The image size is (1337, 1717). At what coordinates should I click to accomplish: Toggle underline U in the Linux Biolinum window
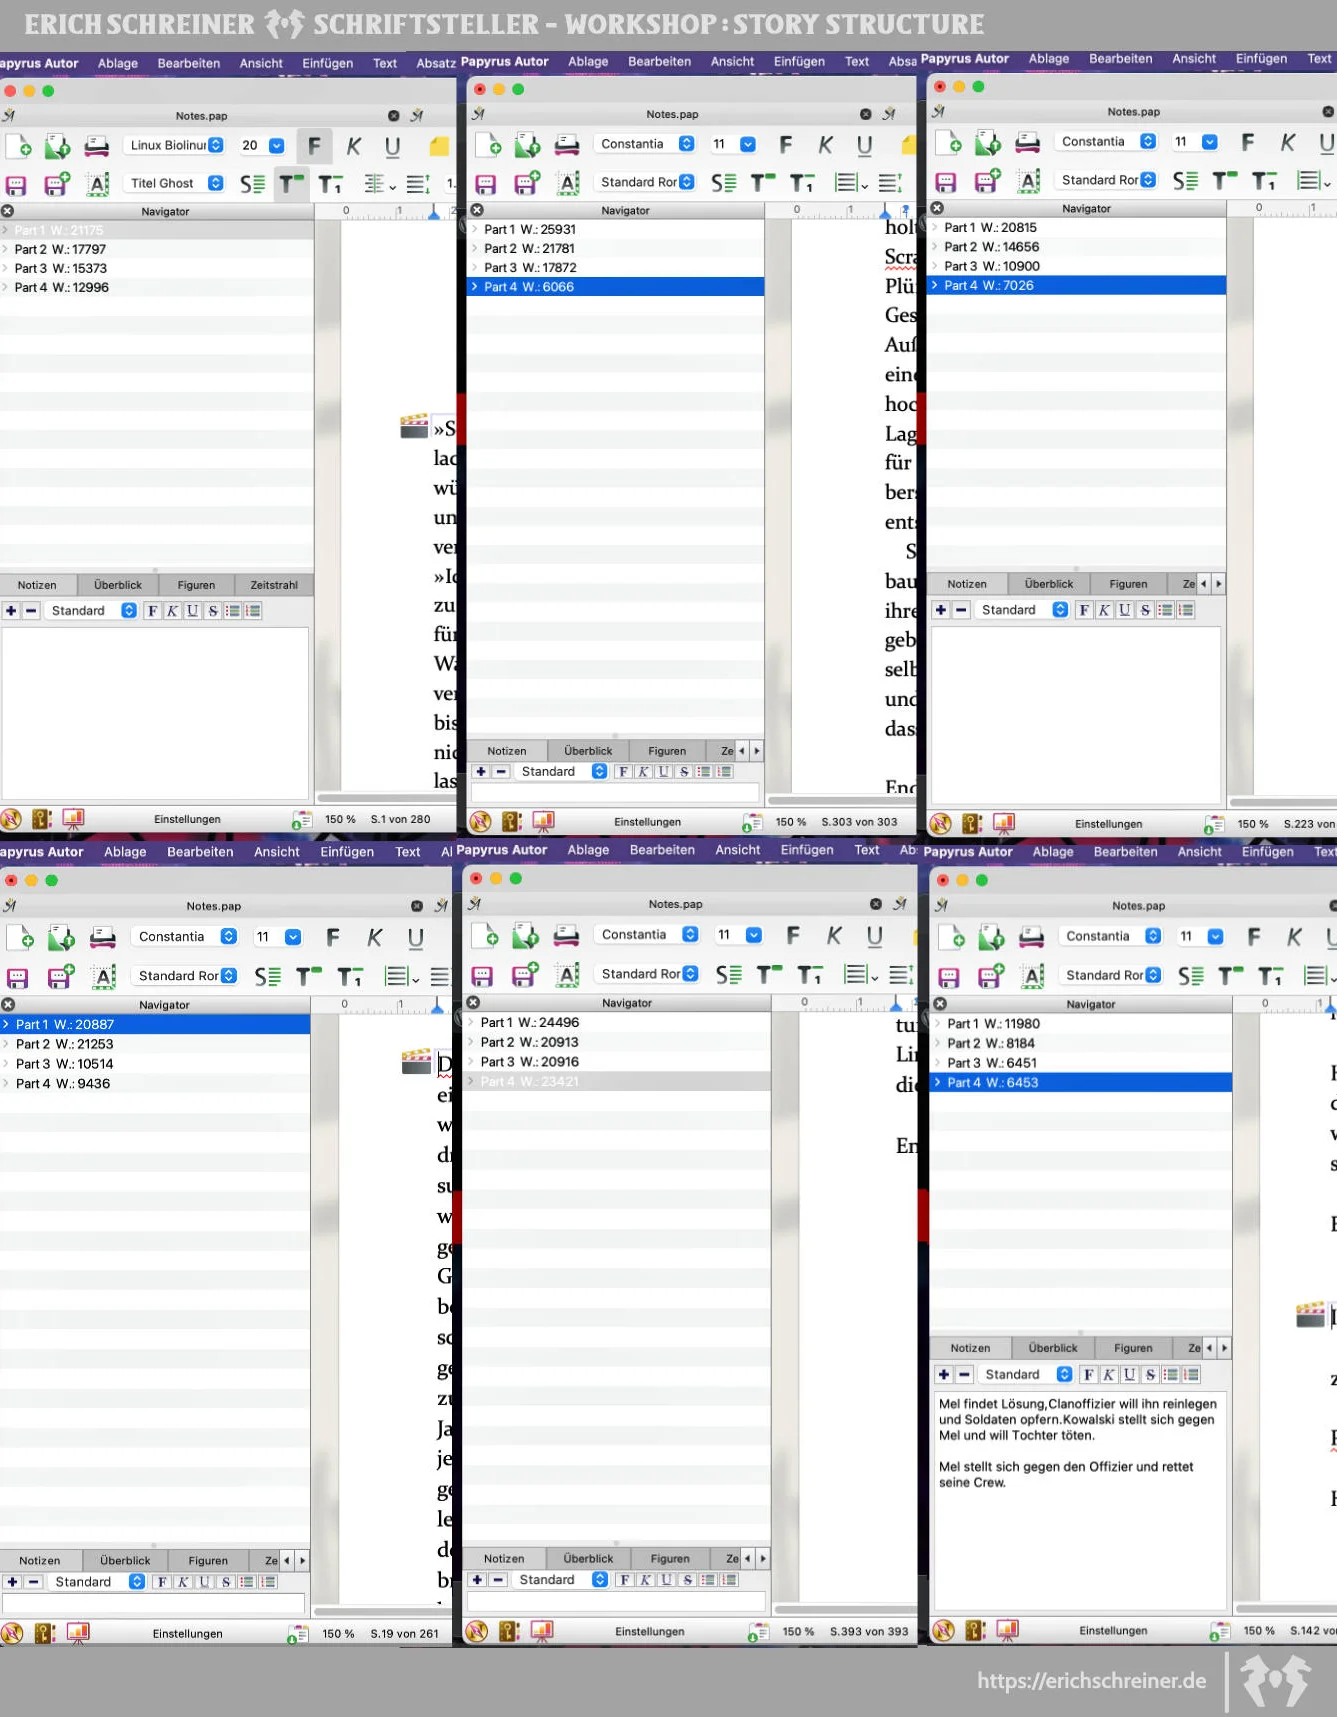pos(393,146)
